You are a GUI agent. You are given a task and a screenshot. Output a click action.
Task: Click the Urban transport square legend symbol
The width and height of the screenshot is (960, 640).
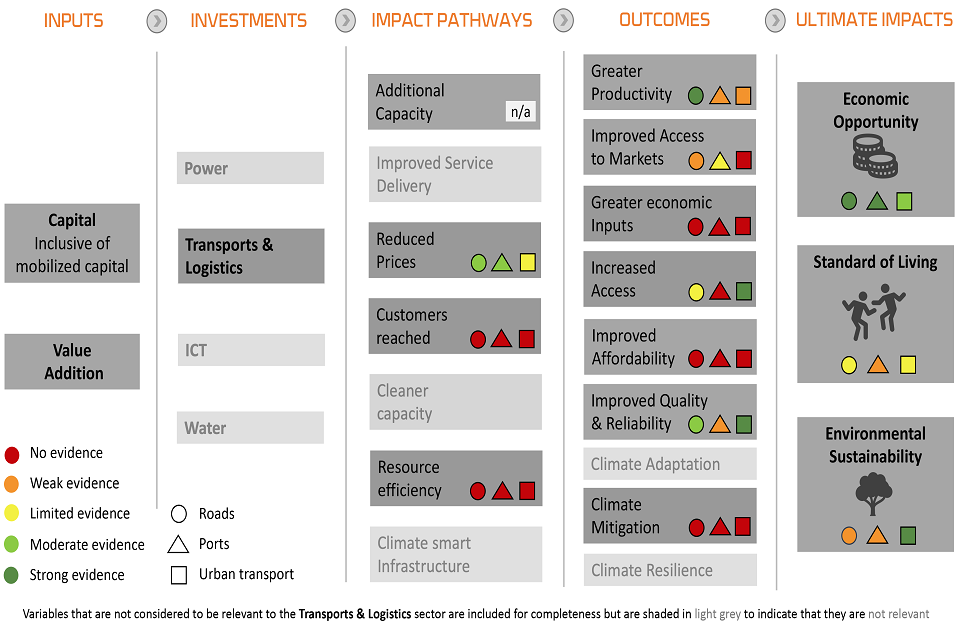(179, 575)
